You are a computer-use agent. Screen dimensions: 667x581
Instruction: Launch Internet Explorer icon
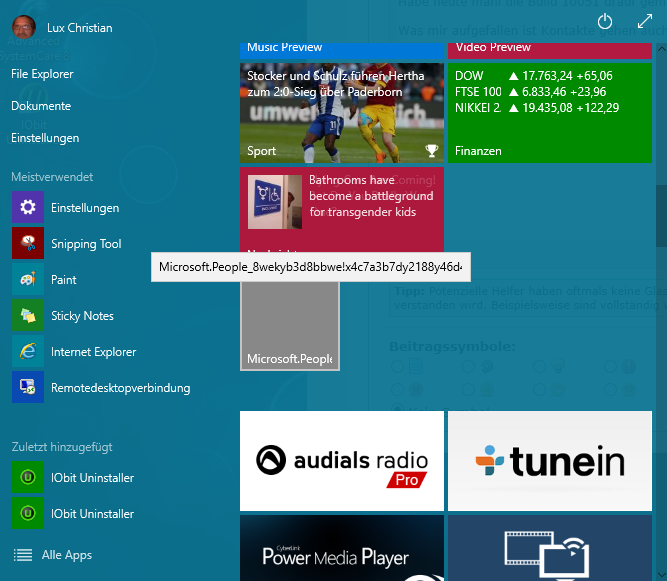tap(28, 351)
